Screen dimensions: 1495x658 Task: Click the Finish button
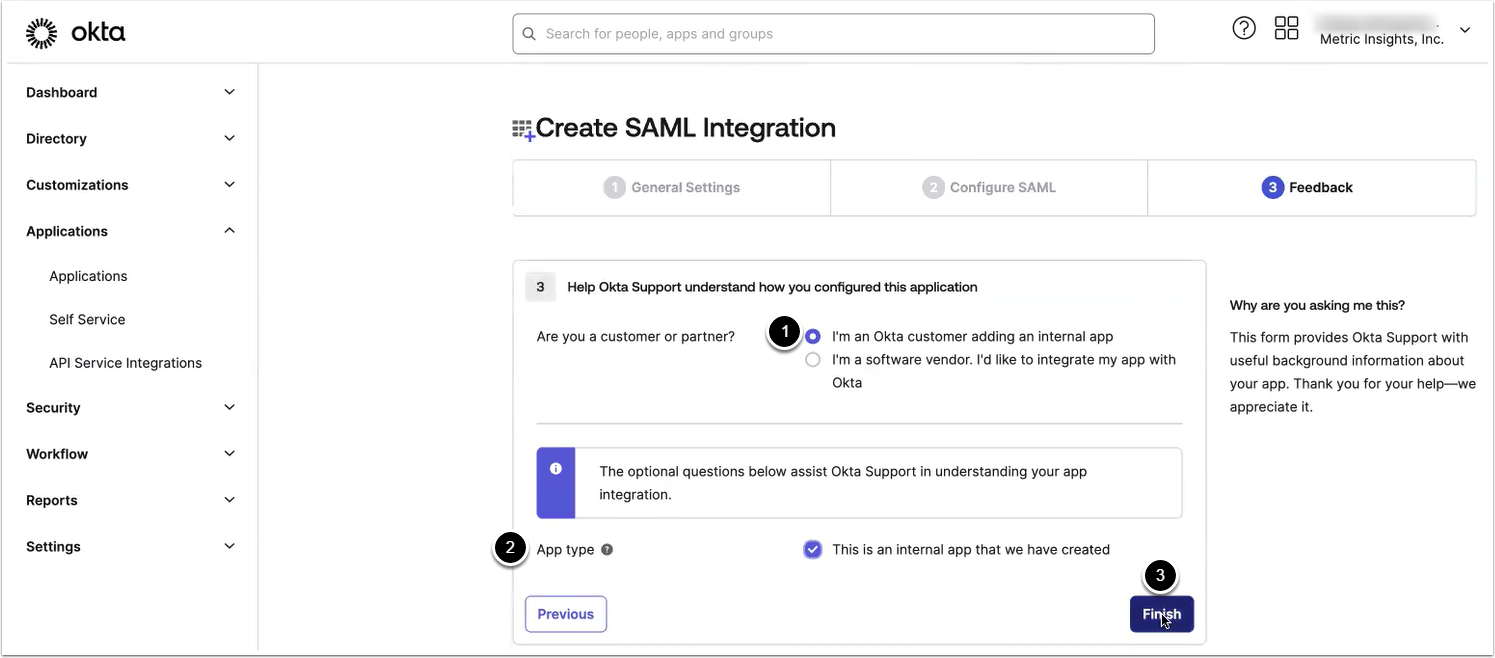(x=1161, y=614)
